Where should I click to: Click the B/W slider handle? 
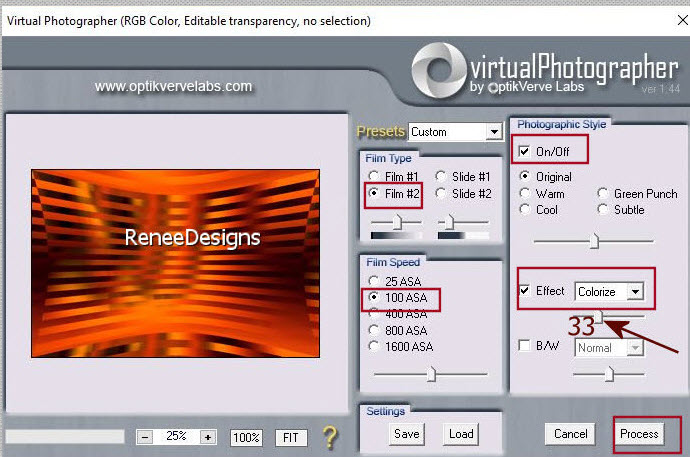[609, 374]
